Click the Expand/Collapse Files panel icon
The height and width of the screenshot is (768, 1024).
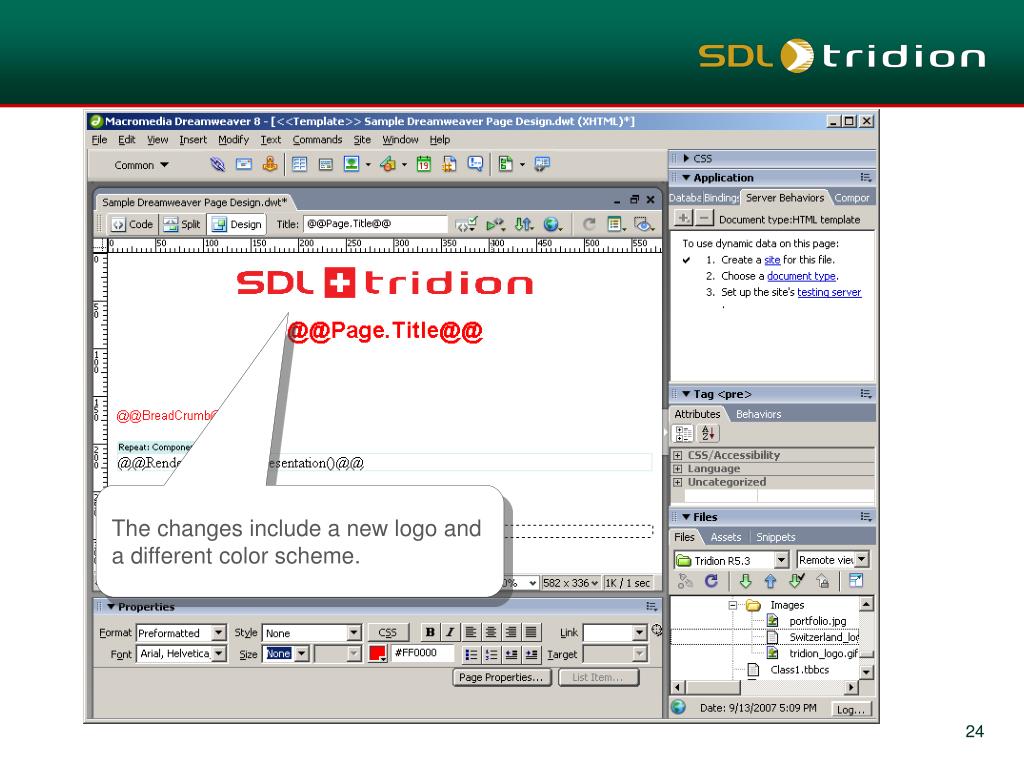856,581
